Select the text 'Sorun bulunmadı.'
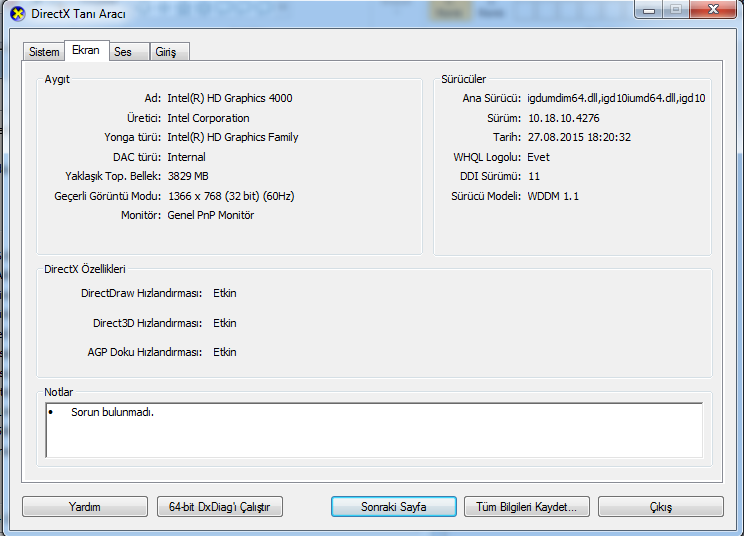The width and height of the screenshot is (744, 544). pos(112,412)
